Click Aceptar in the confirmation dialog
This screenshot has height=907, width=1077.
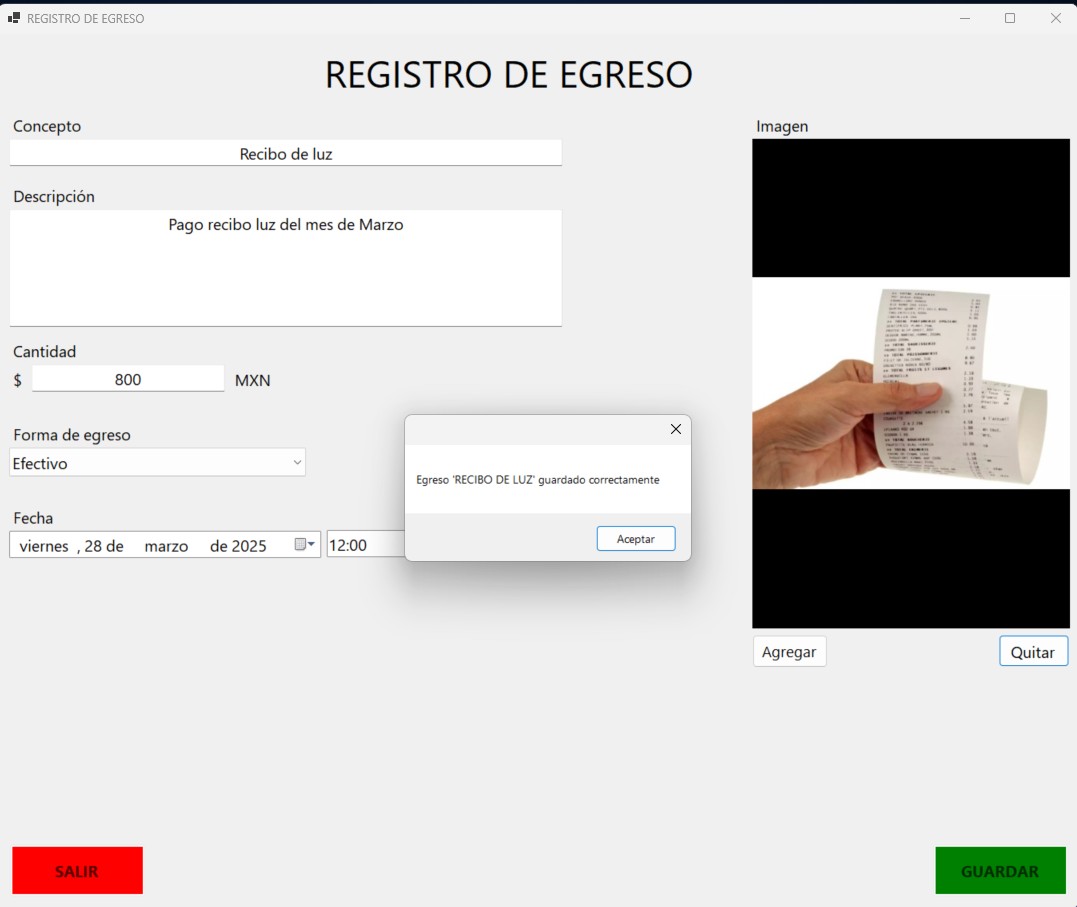click(636, 539)
